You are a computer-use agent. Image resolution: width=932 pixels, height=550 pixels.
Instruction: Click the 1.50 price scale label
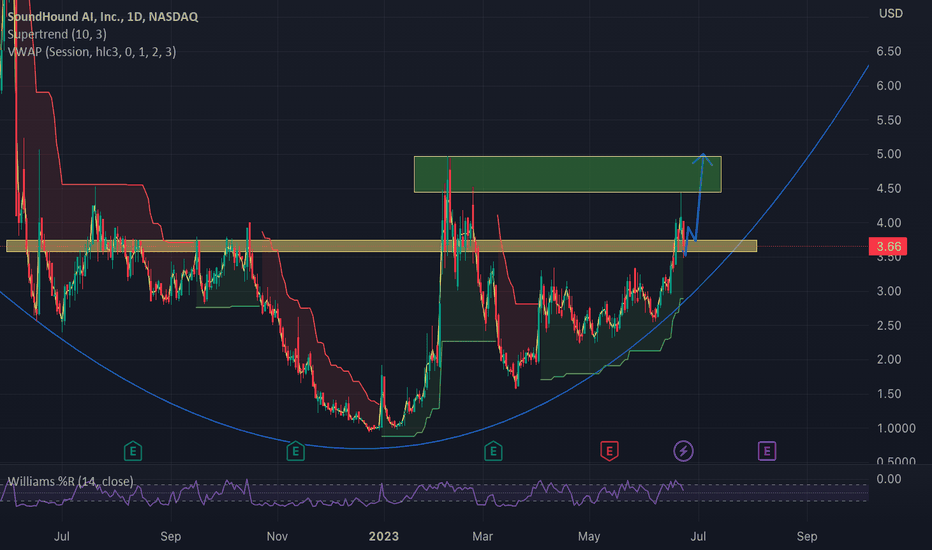(889, 394)
